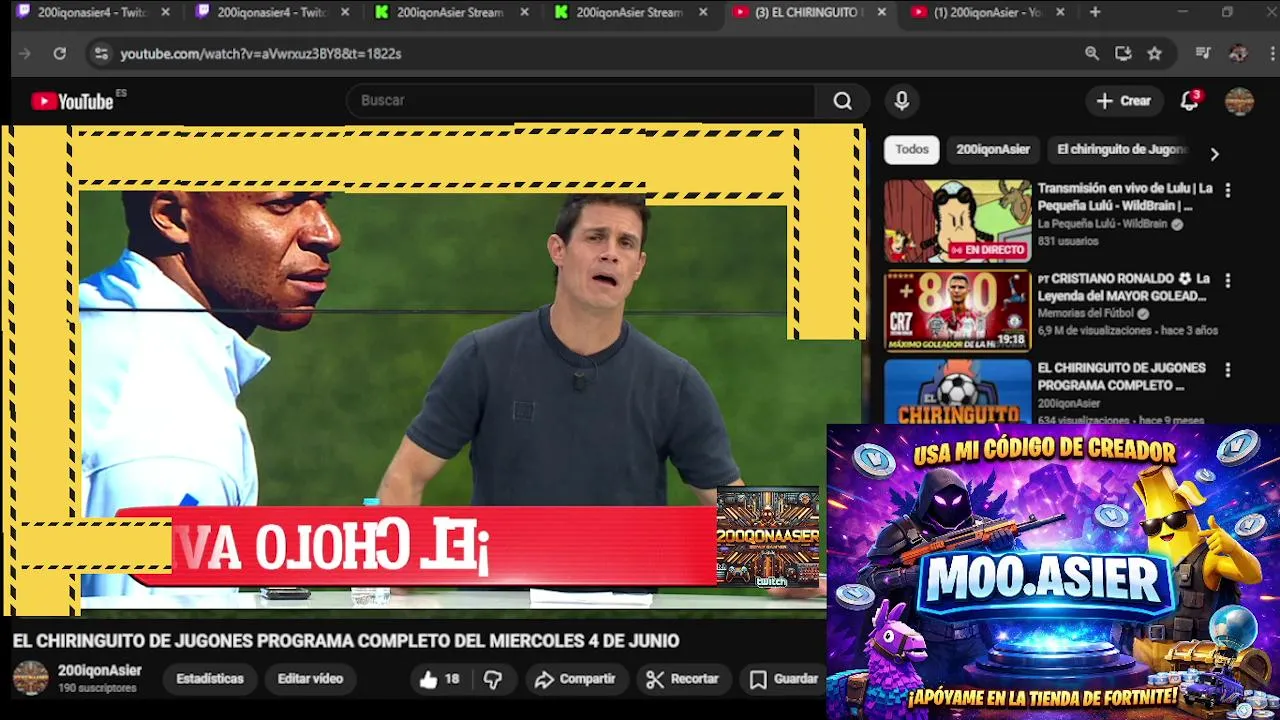Like the video with thumbs up
This screenshot has height=720, width=1280.
tap(438, 679)
